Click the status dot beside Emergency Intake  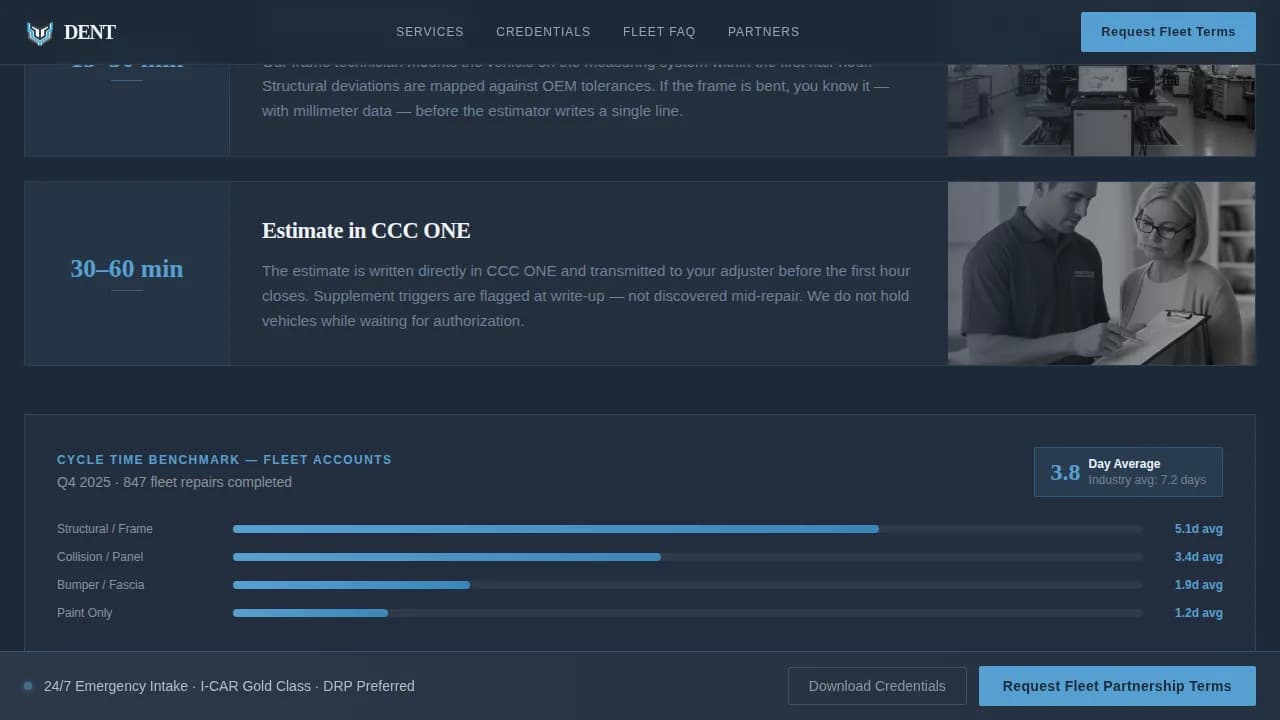point(28,686)
